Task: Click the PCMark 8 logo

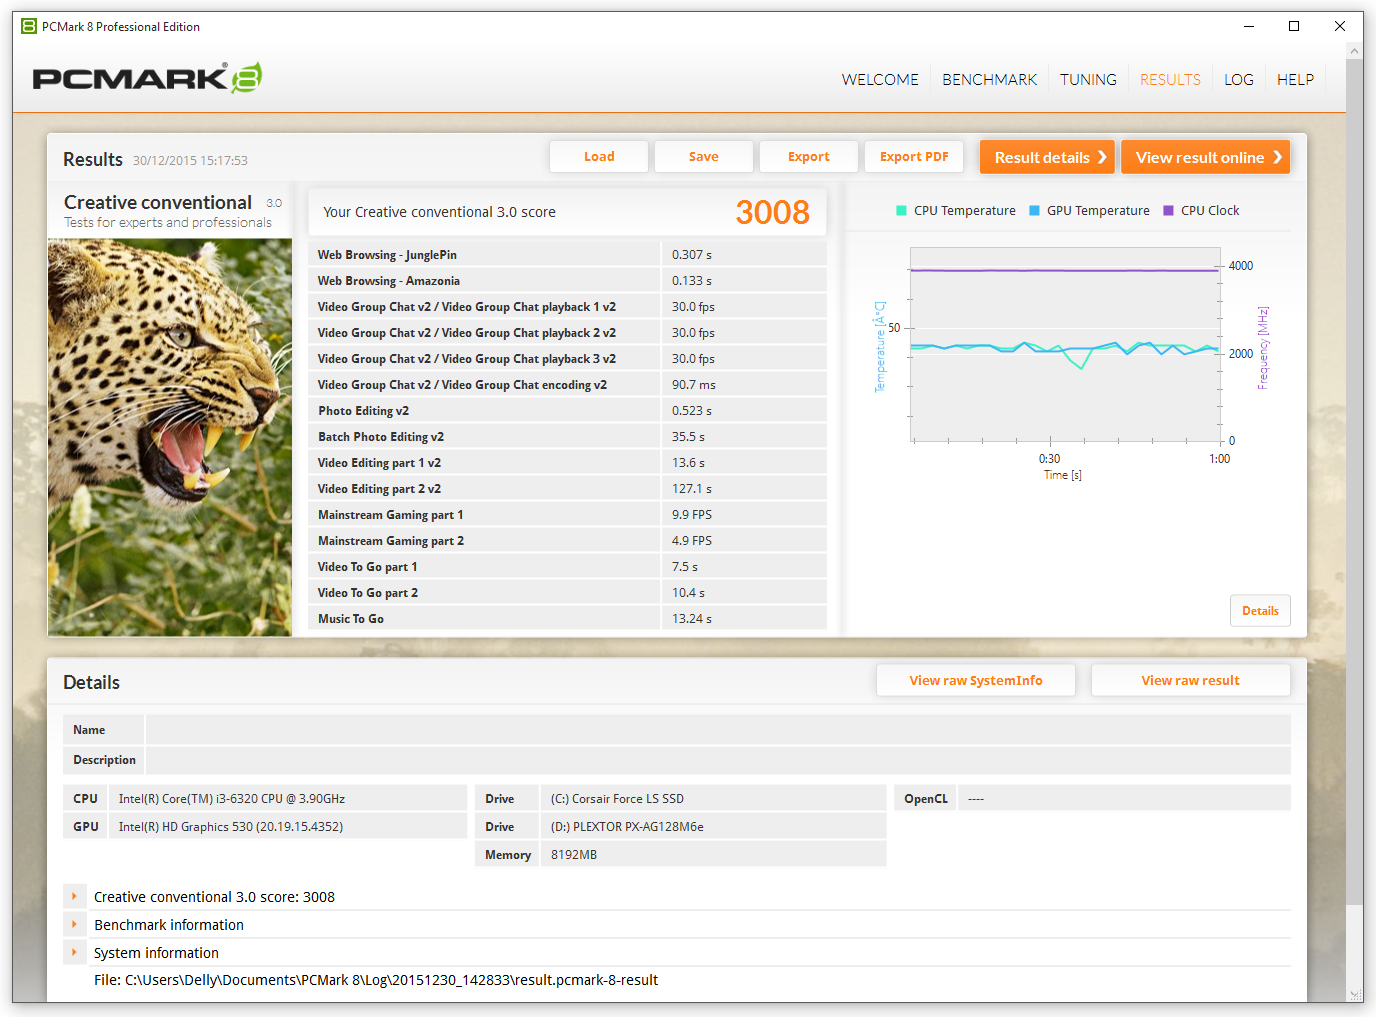Action: [x=148, y=78]
